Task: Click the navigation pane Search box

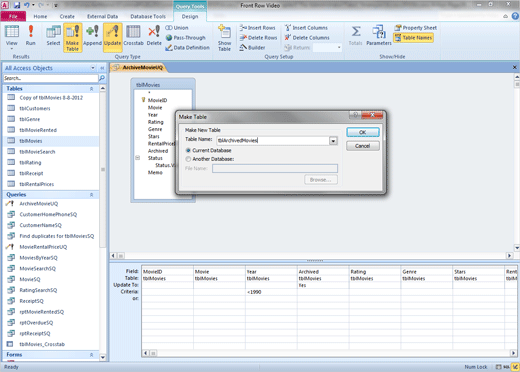Action: click(51, 78)
